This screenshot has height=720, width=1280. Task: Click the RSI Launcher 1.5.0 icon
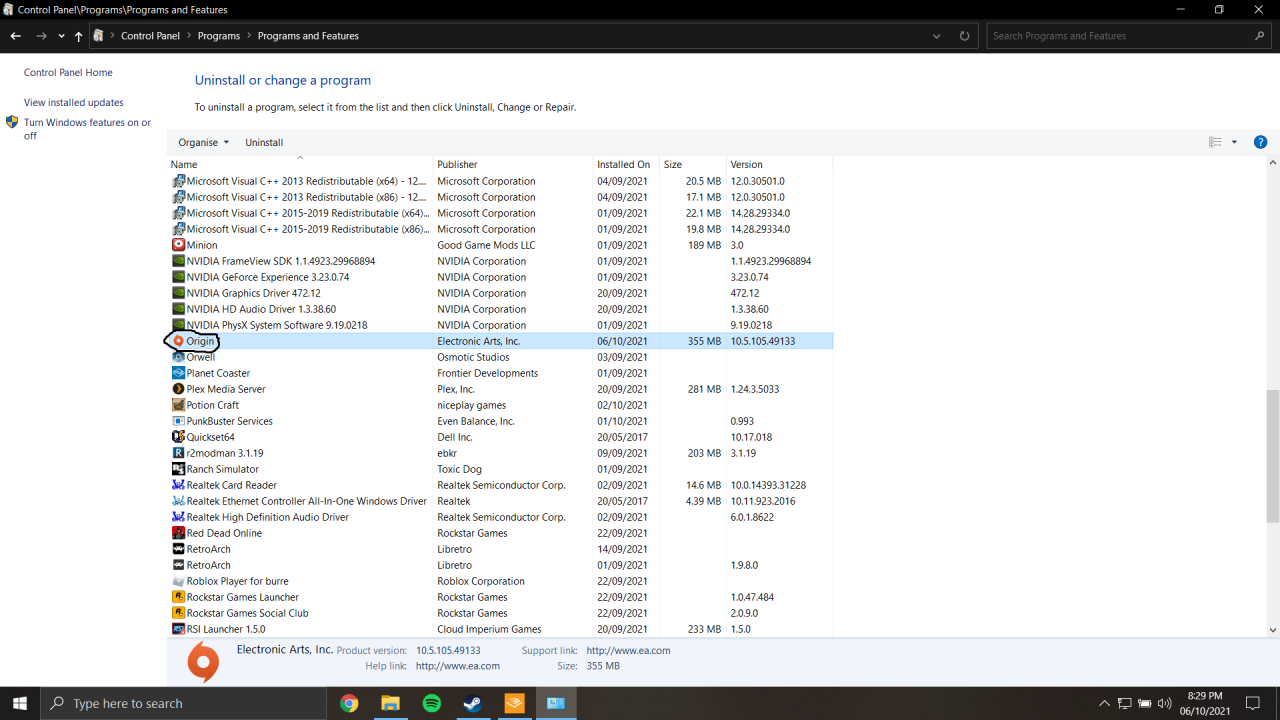tap(178, 629)
